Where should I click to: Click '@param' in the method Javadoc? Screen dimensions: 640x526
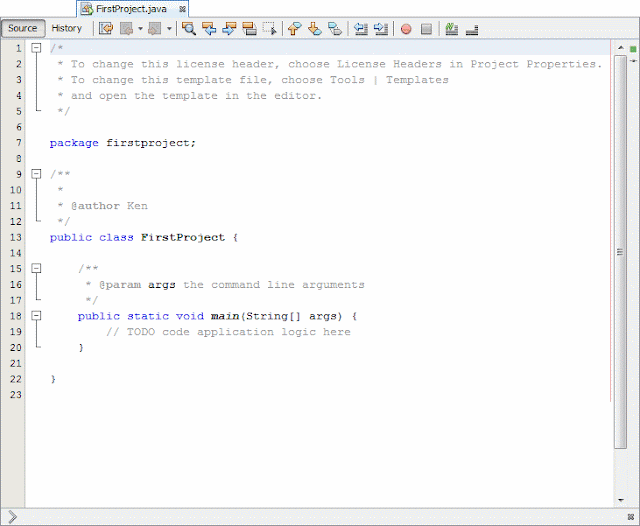click(120, 285)
